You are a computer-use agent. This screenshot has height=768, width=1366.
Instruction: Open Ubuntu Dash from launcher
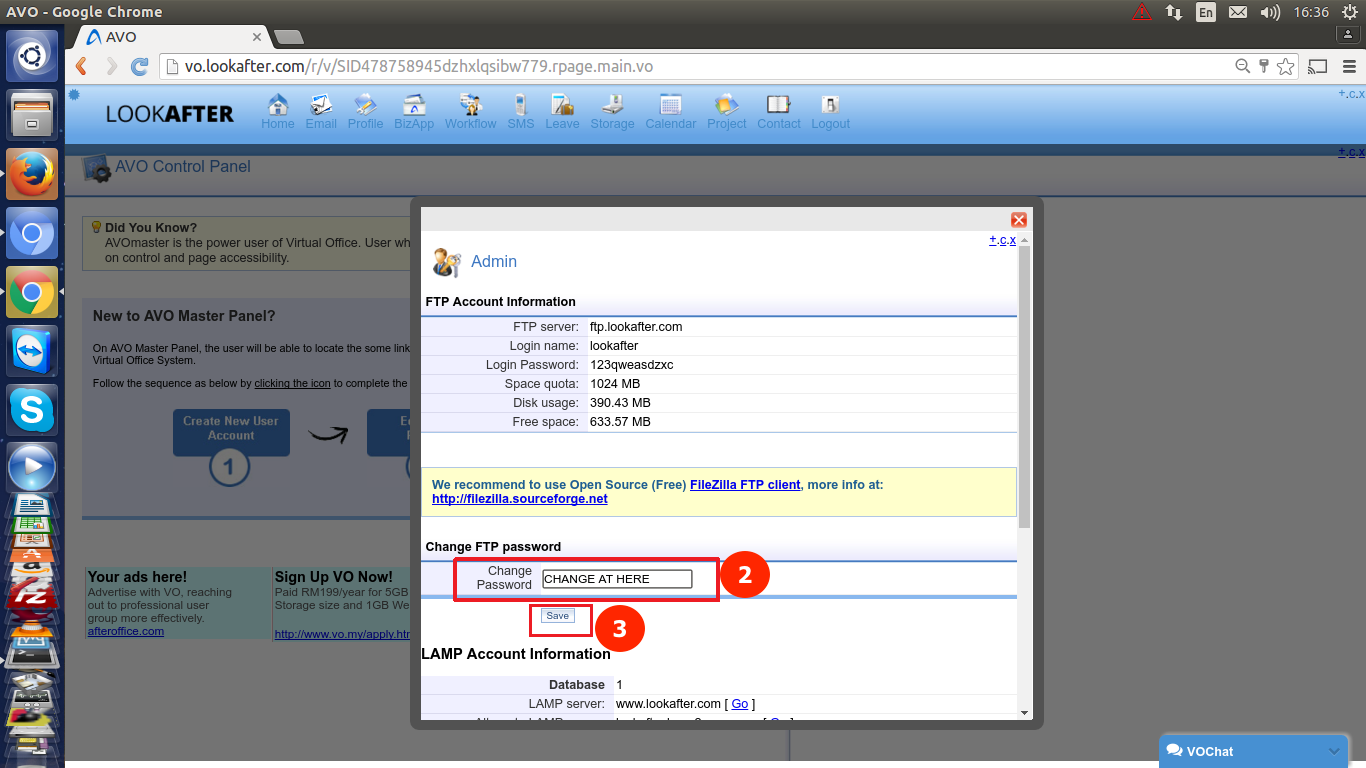point(32,56)
